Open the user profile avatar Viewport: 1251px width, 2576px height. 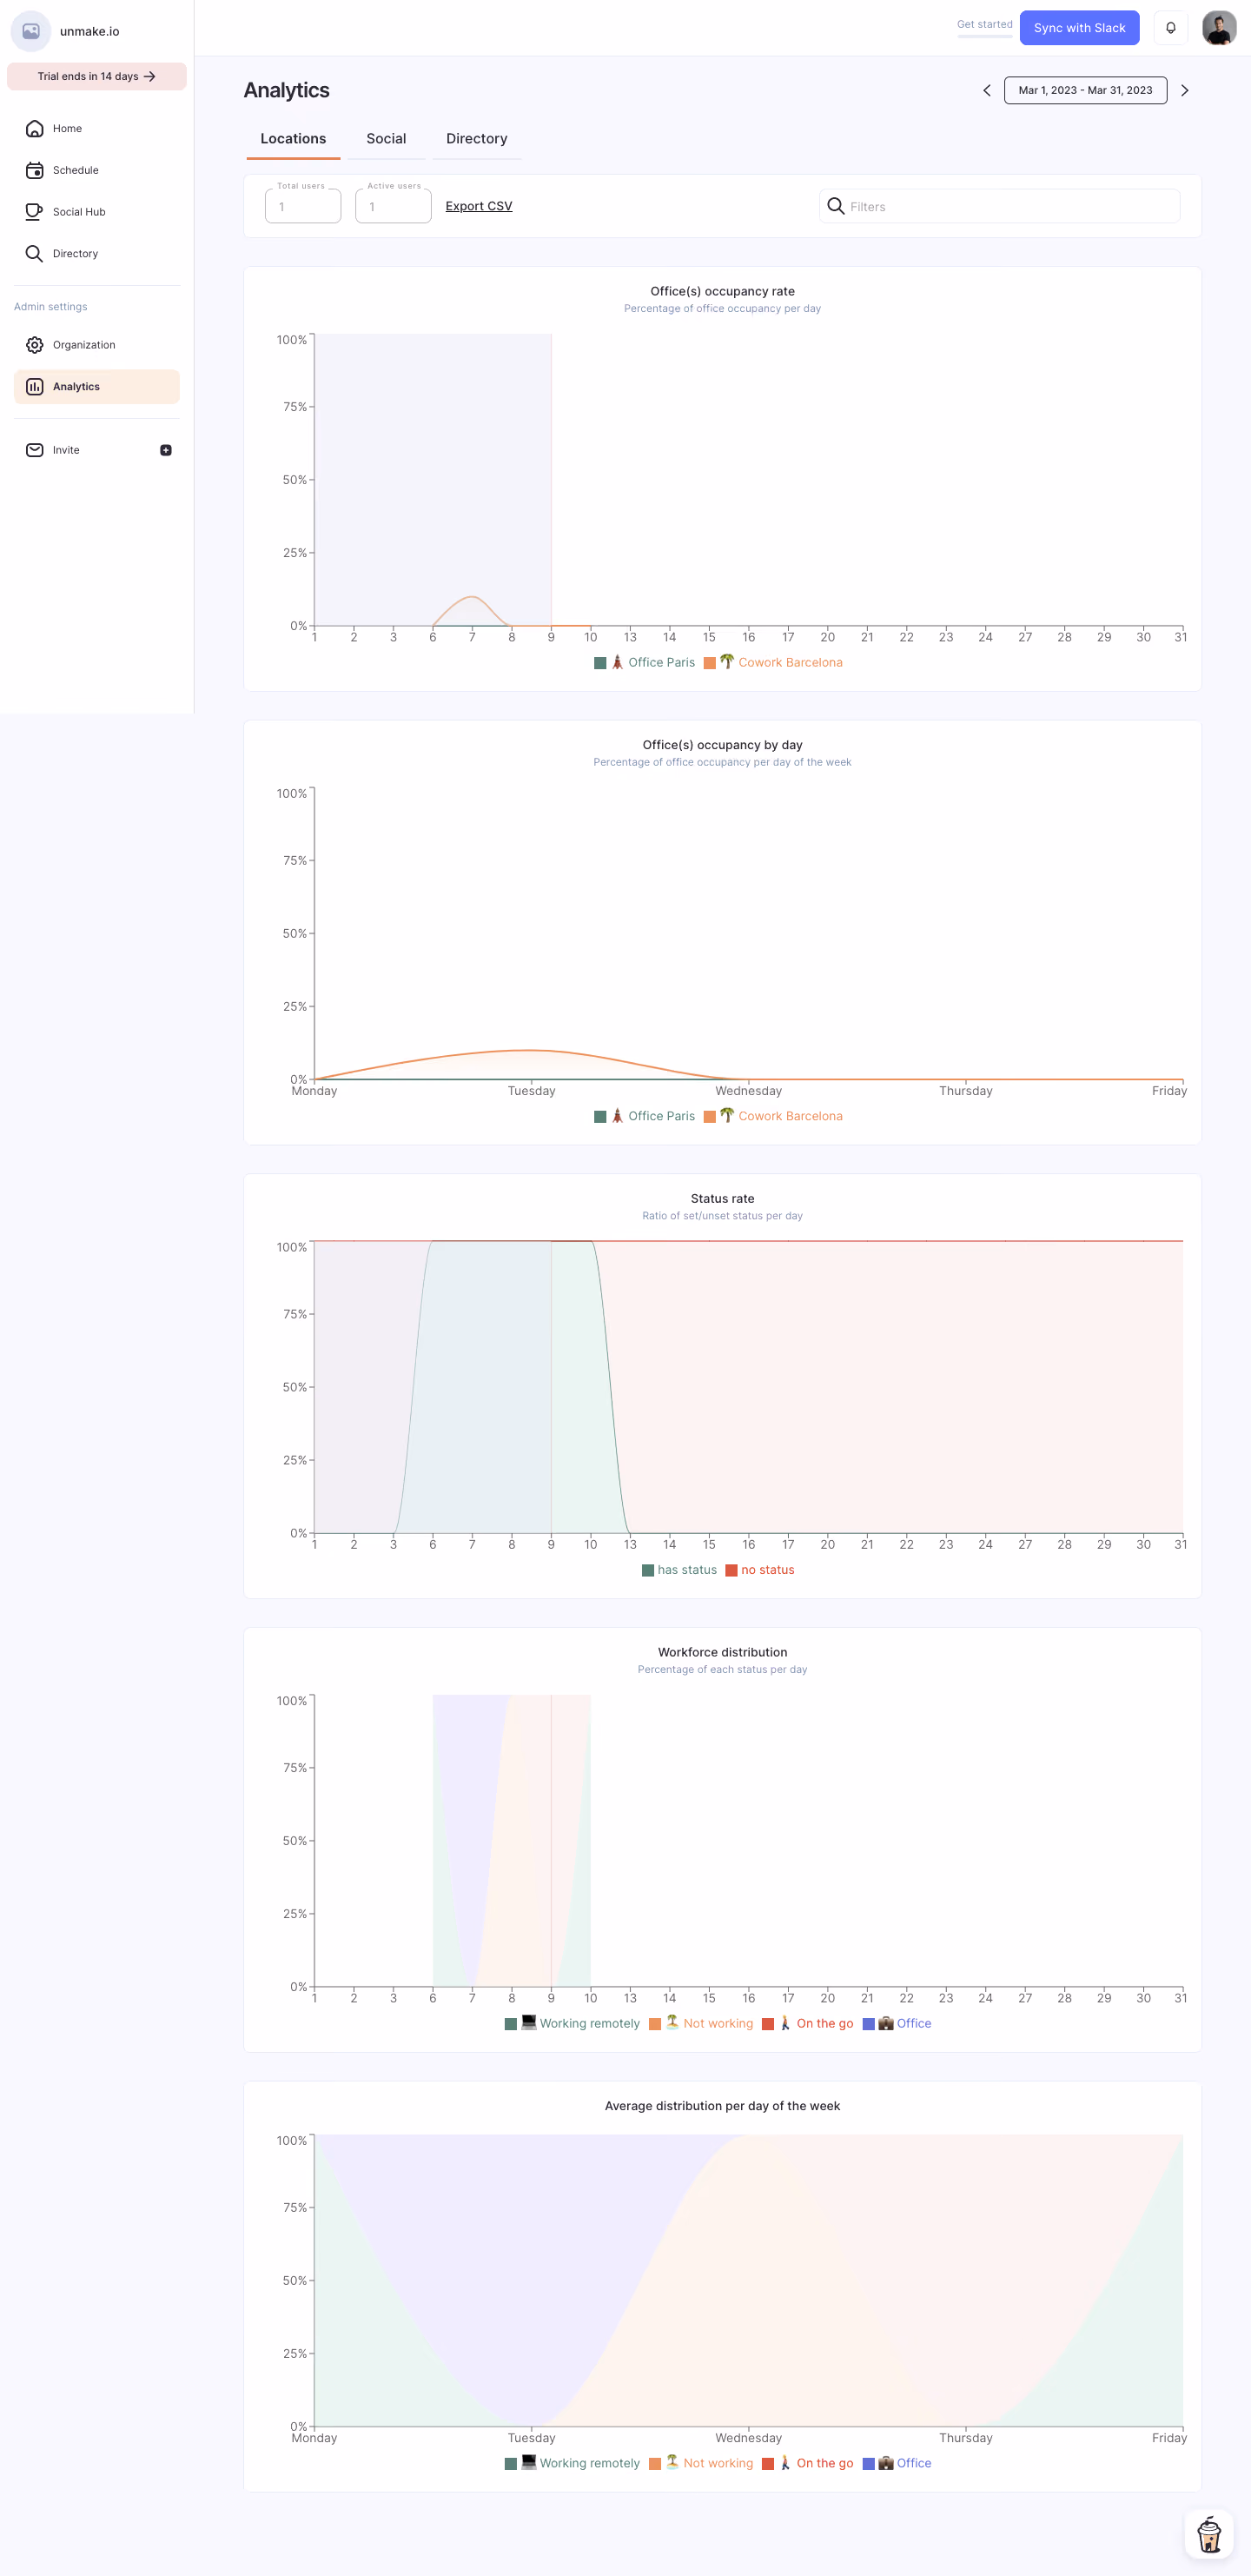[x=1219, y=28]
